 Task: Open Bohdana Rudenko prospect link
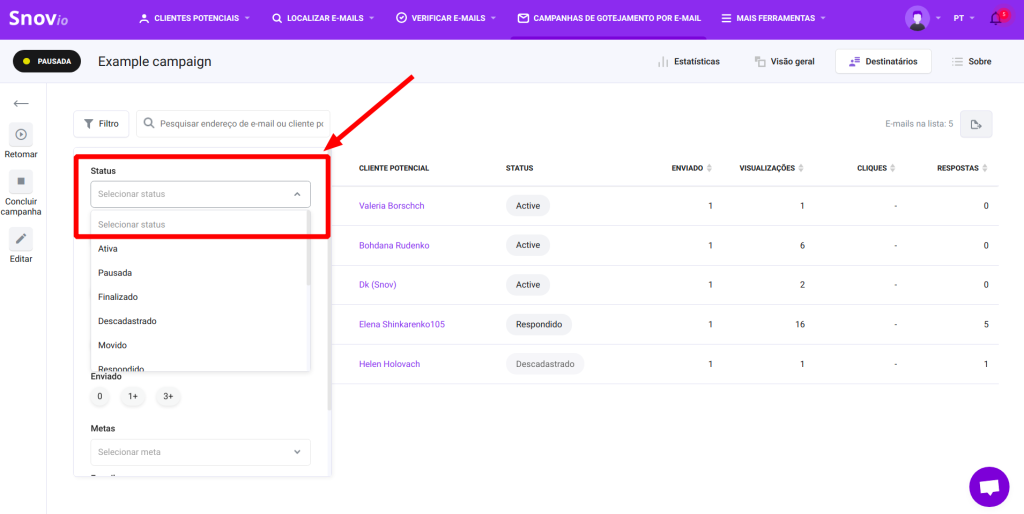tap(394, 246)
